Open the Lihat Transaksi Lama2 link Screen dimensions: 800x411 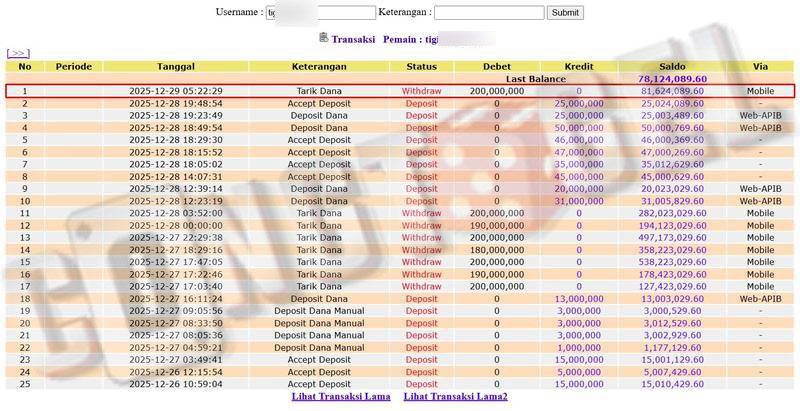point(455,397)
